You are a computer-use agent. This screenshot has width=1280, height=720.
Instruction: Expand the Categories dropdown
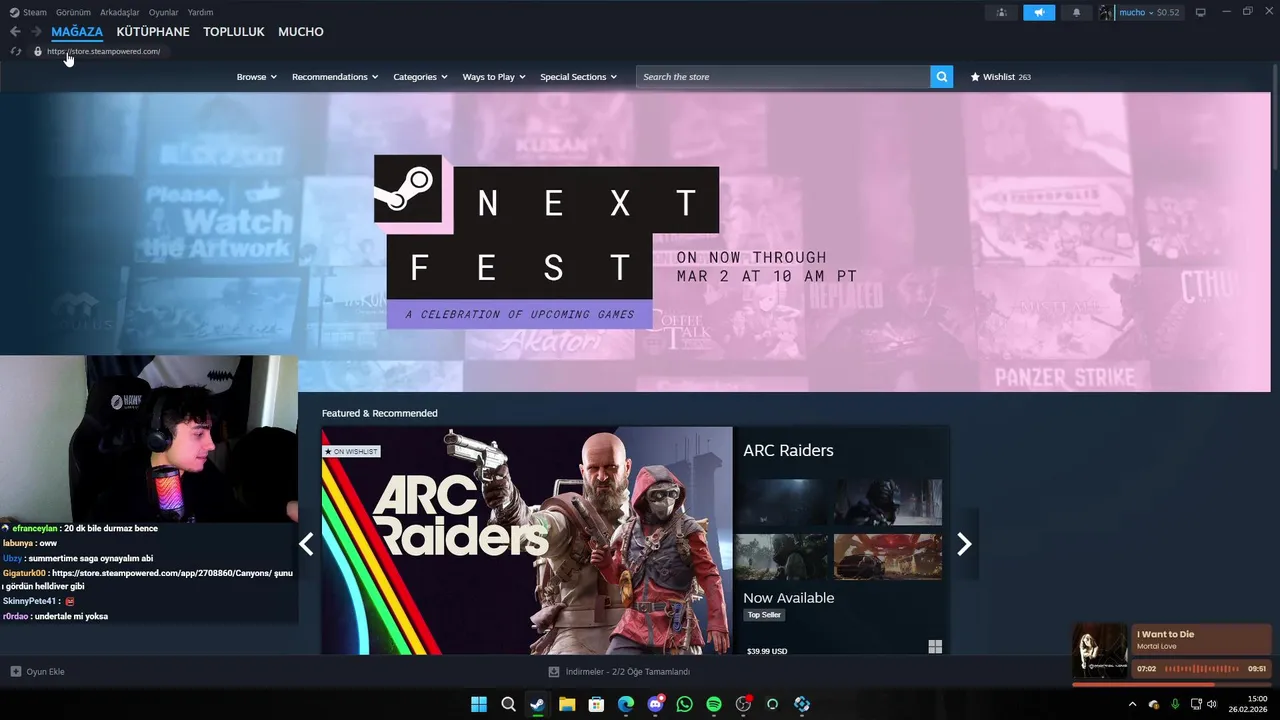(420, 77)
